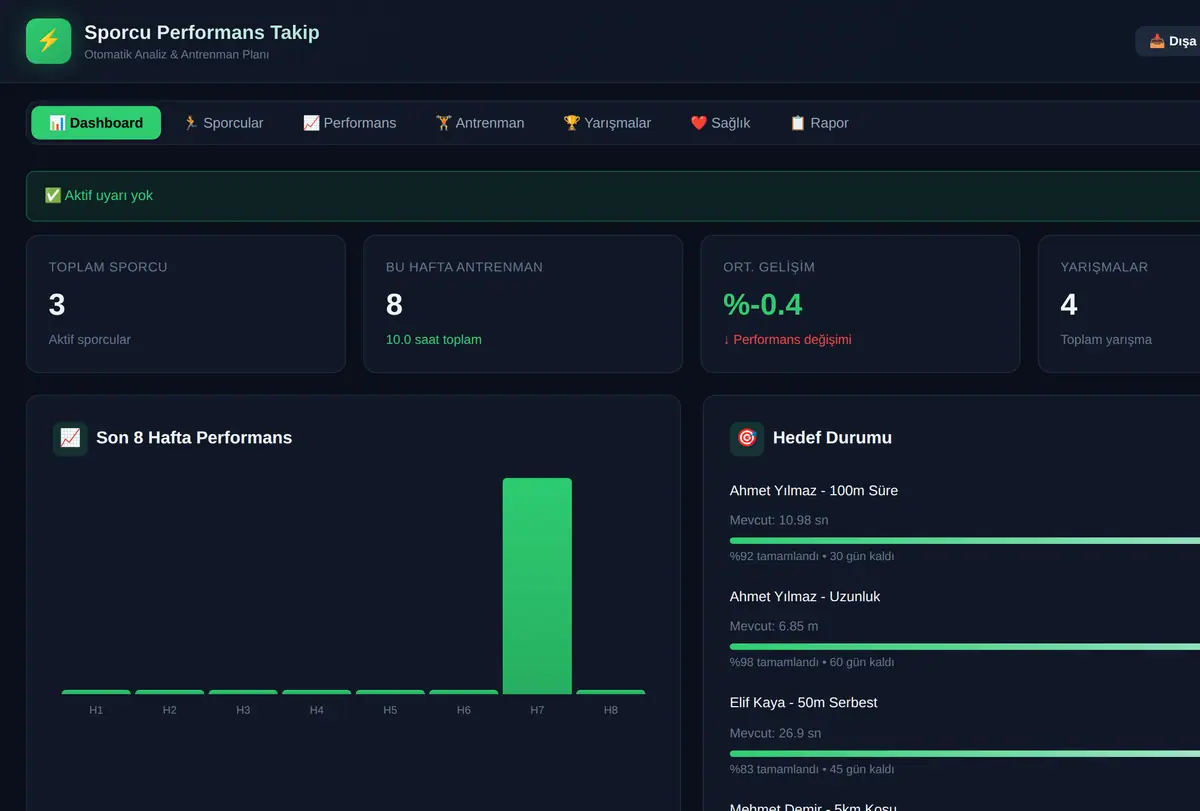This screenshot has width=1200, height=811.
Task: Click 'Mevcut: 10.98 sn' value
Action: pos(779,520)
